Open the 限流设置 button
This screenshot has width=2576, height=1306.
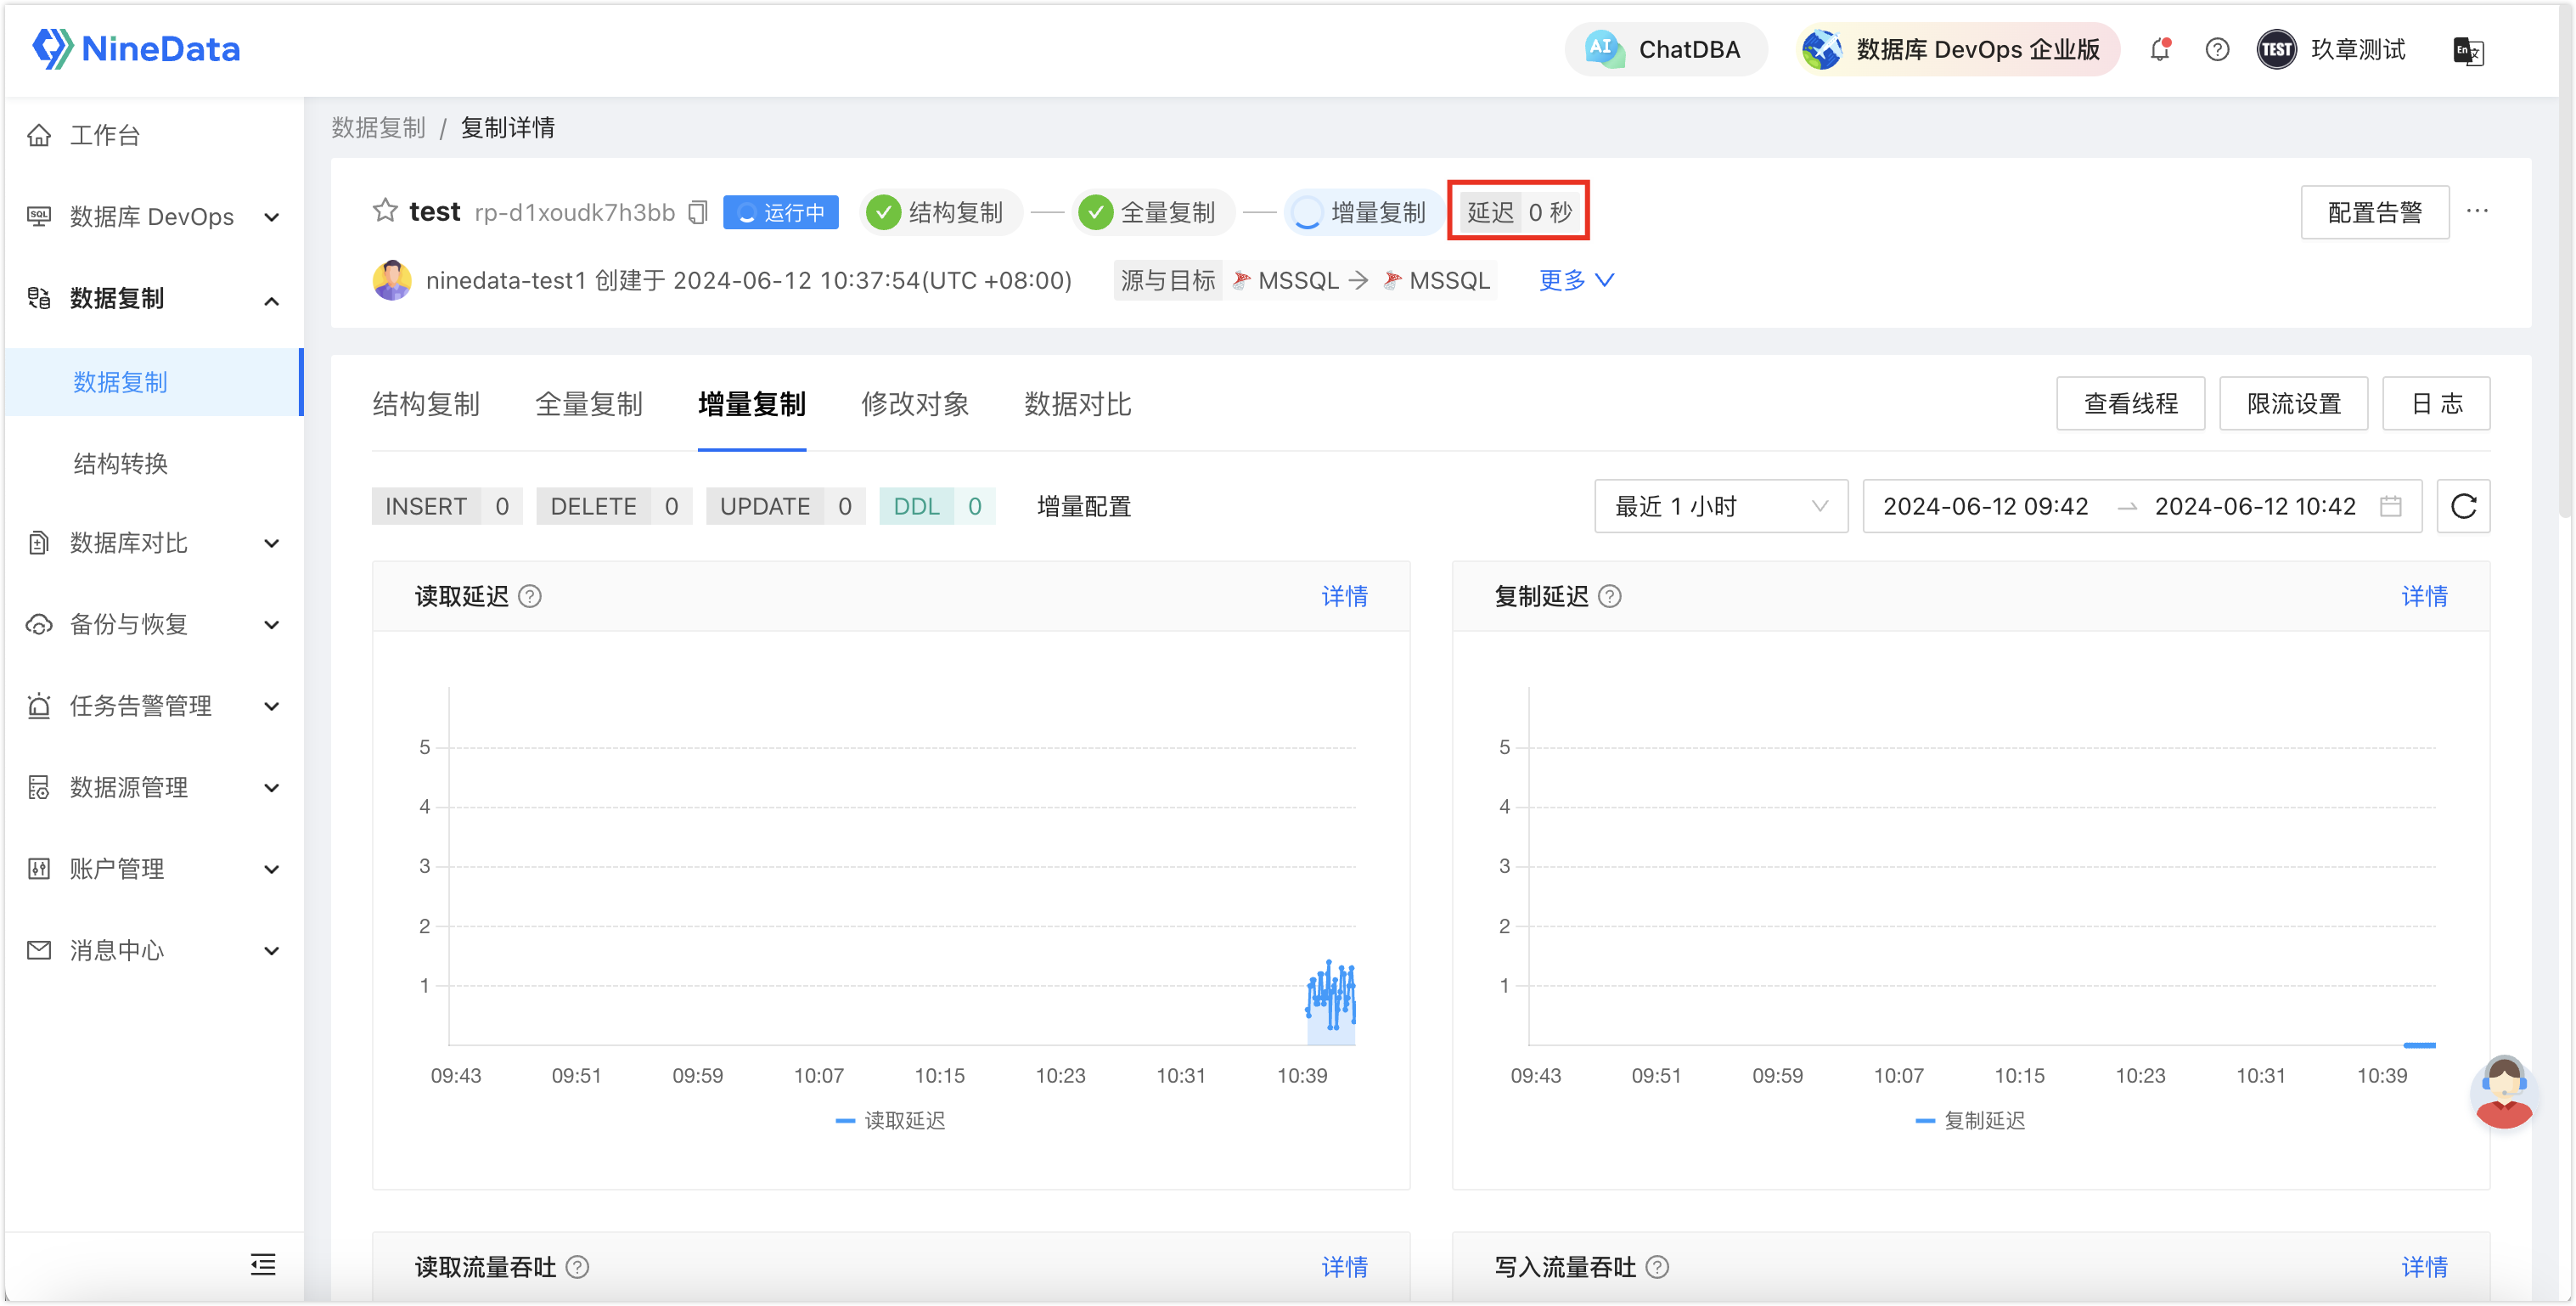[2293, 403]
